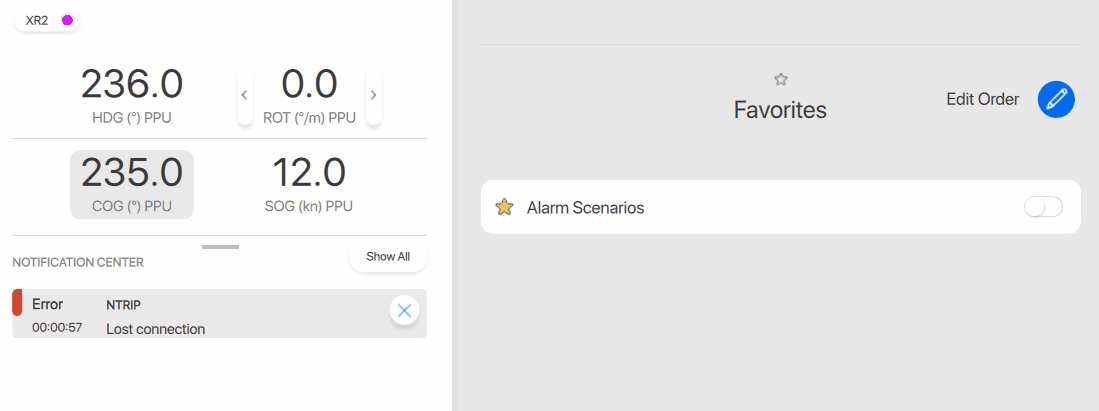Click the HDG 236.0 heading readout
The image size is (1099, 411).
[x=132, y=95]
